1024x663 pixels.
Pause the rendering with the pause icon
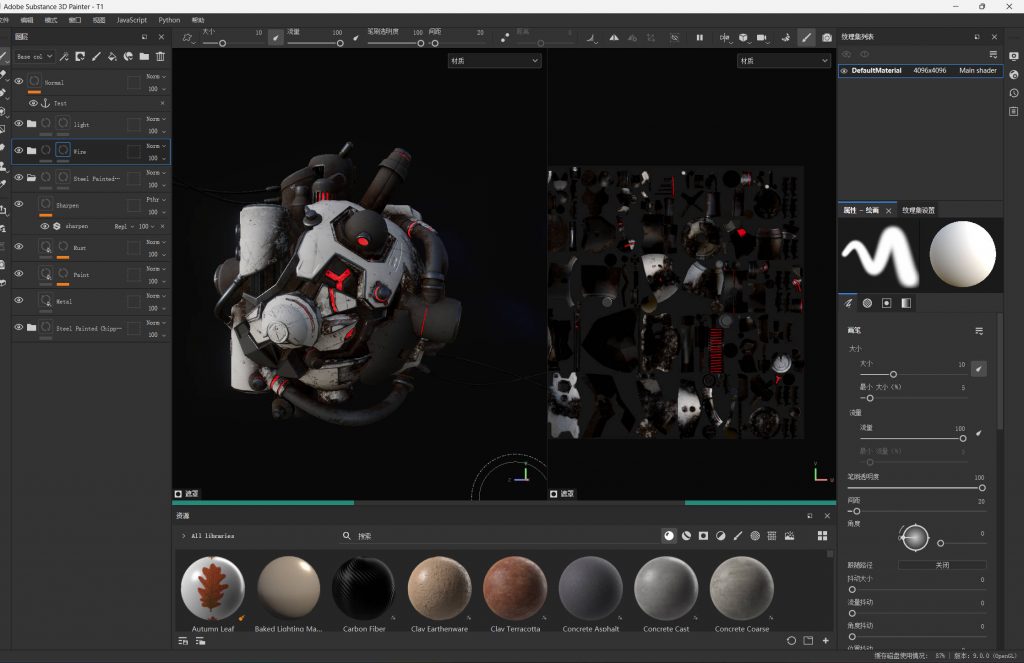(700, 38)
